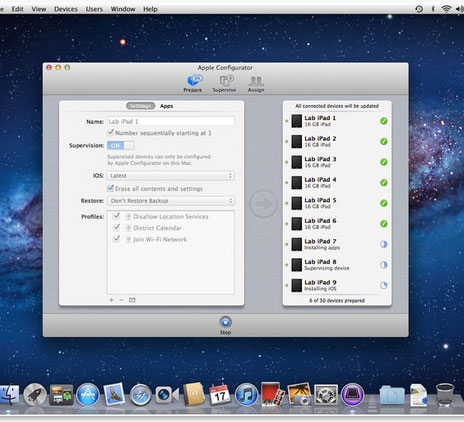Click the Time Machine icon in the menu bar
The height and width of the screenshot is (422, 464).
coord(419,9)
